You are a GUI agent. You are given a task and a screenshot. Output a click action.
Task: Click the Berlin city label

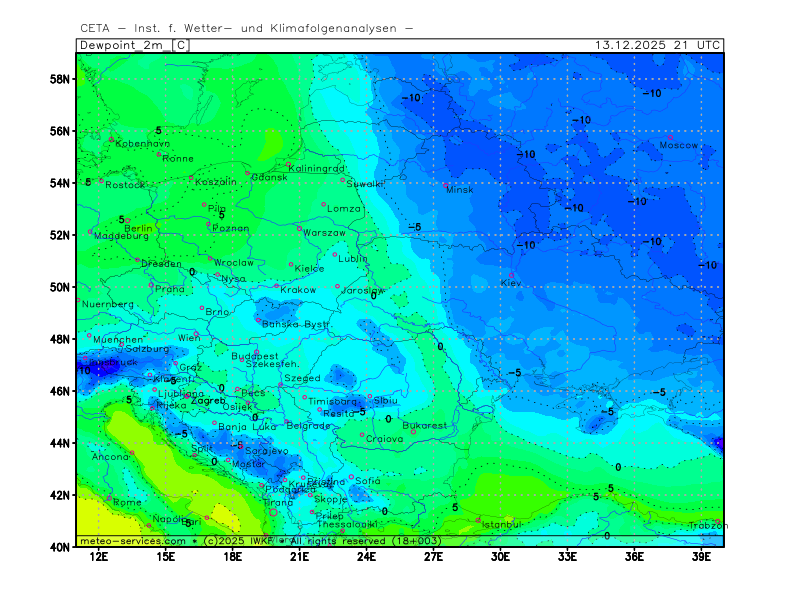(x=137, y=228)
